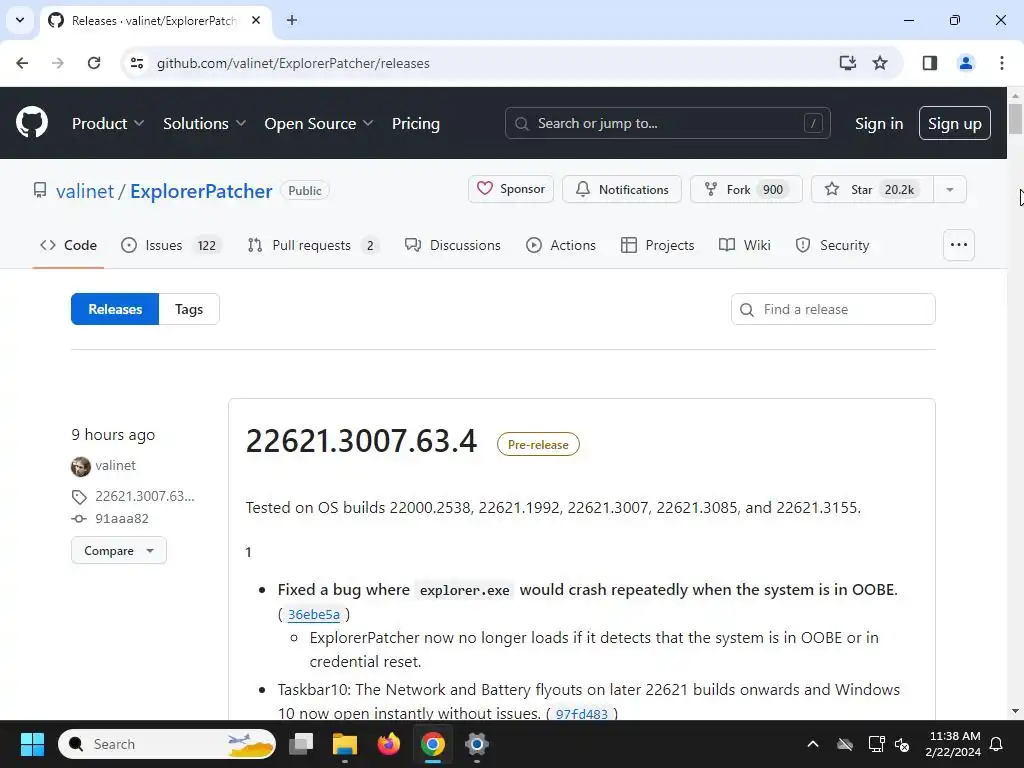Open the valinet author name link
The height and width of the screenshot is (768, 1024).
pos(116,466)
